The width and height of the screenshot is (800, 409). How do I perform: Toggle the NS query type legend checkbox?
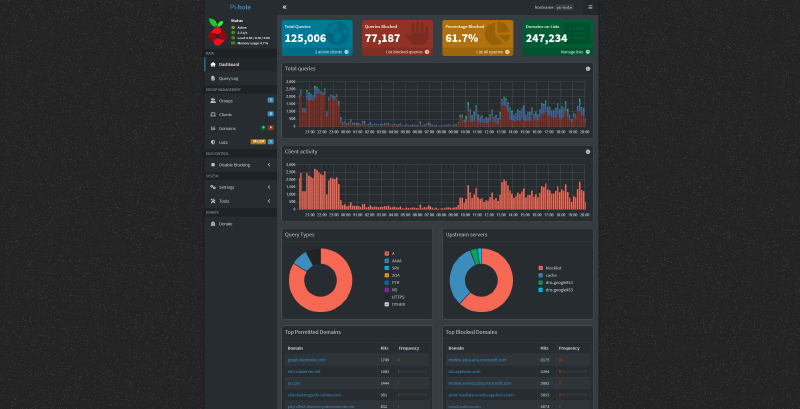coord(387,290)
